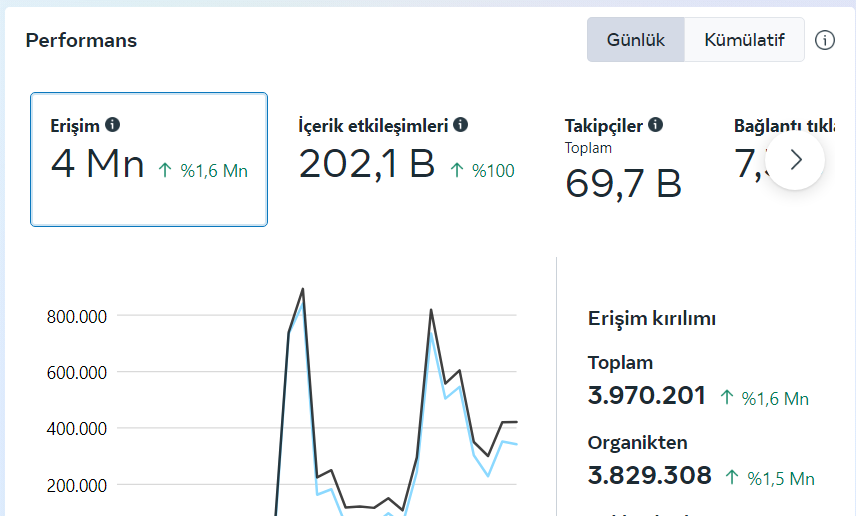This screenshot has height=516, width=856.
Task: Click the 200.000 axis label
Action: tap(77, 485)
